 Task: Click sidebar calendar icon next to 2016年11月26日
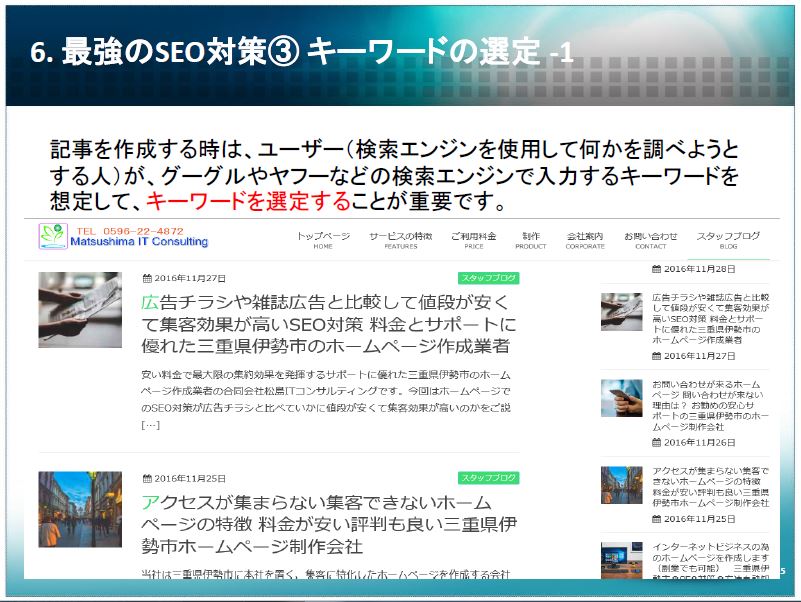[656, 442]
